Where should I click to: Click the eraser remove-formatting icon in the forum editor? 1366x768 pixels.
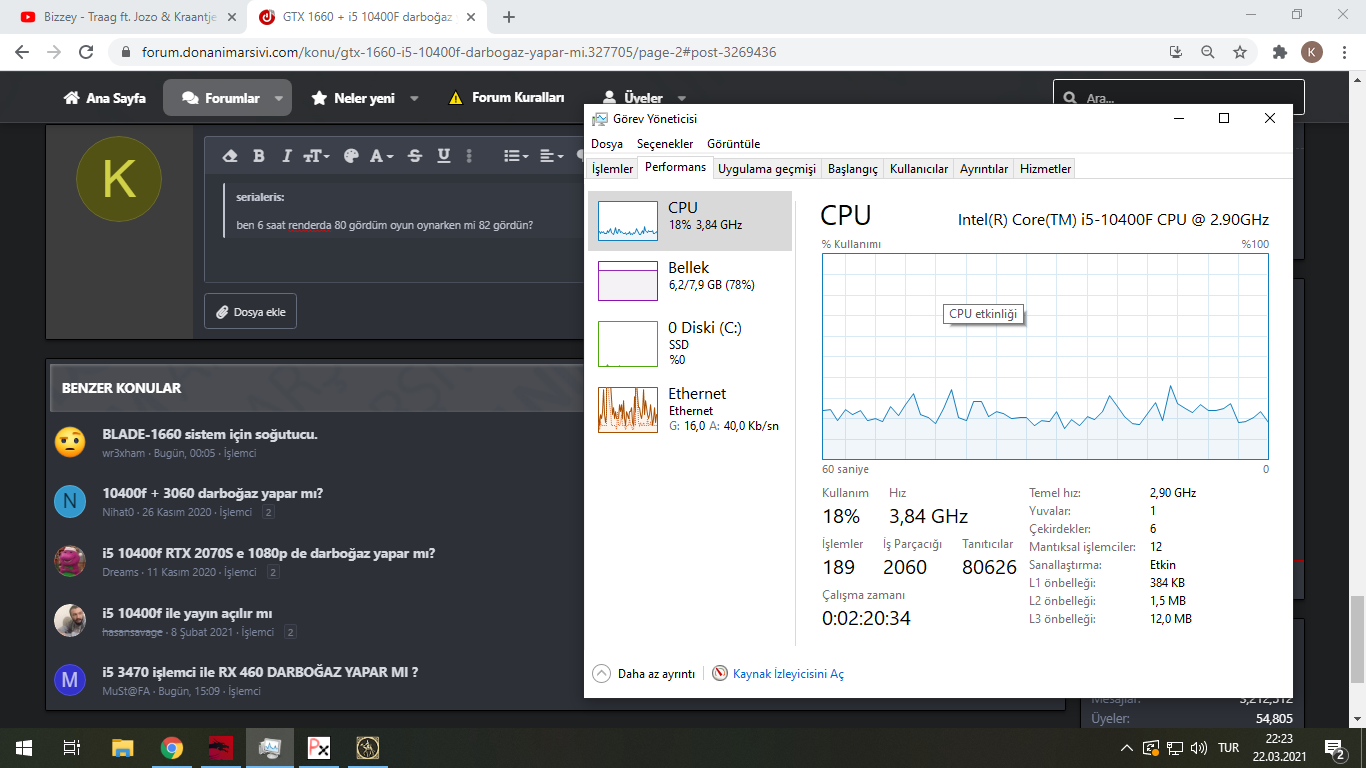[230, 156]
